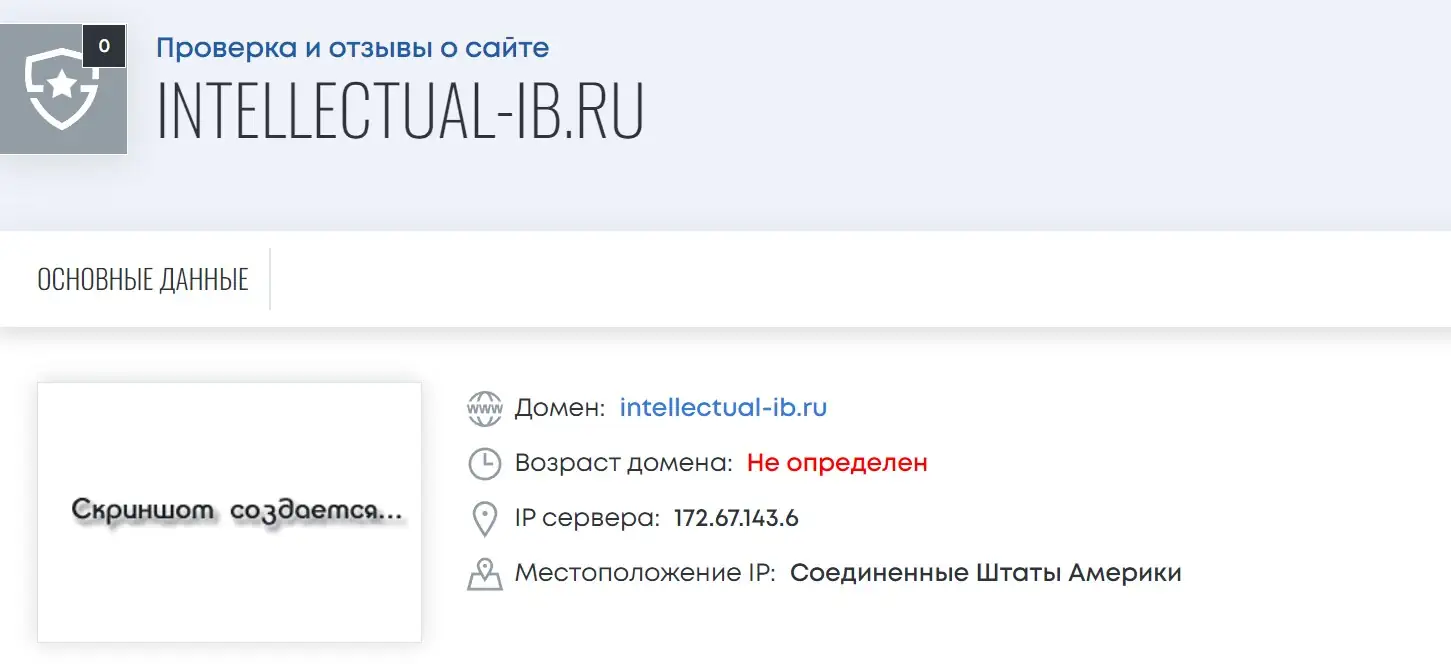Click the Домен label text

tap(560, 408)
